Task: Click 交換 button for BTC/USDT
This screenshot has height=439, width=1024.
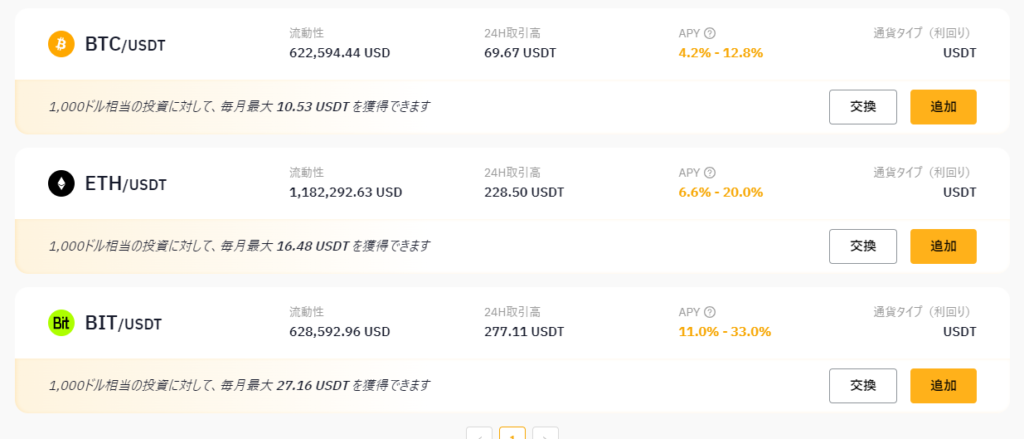Action: 863,107
